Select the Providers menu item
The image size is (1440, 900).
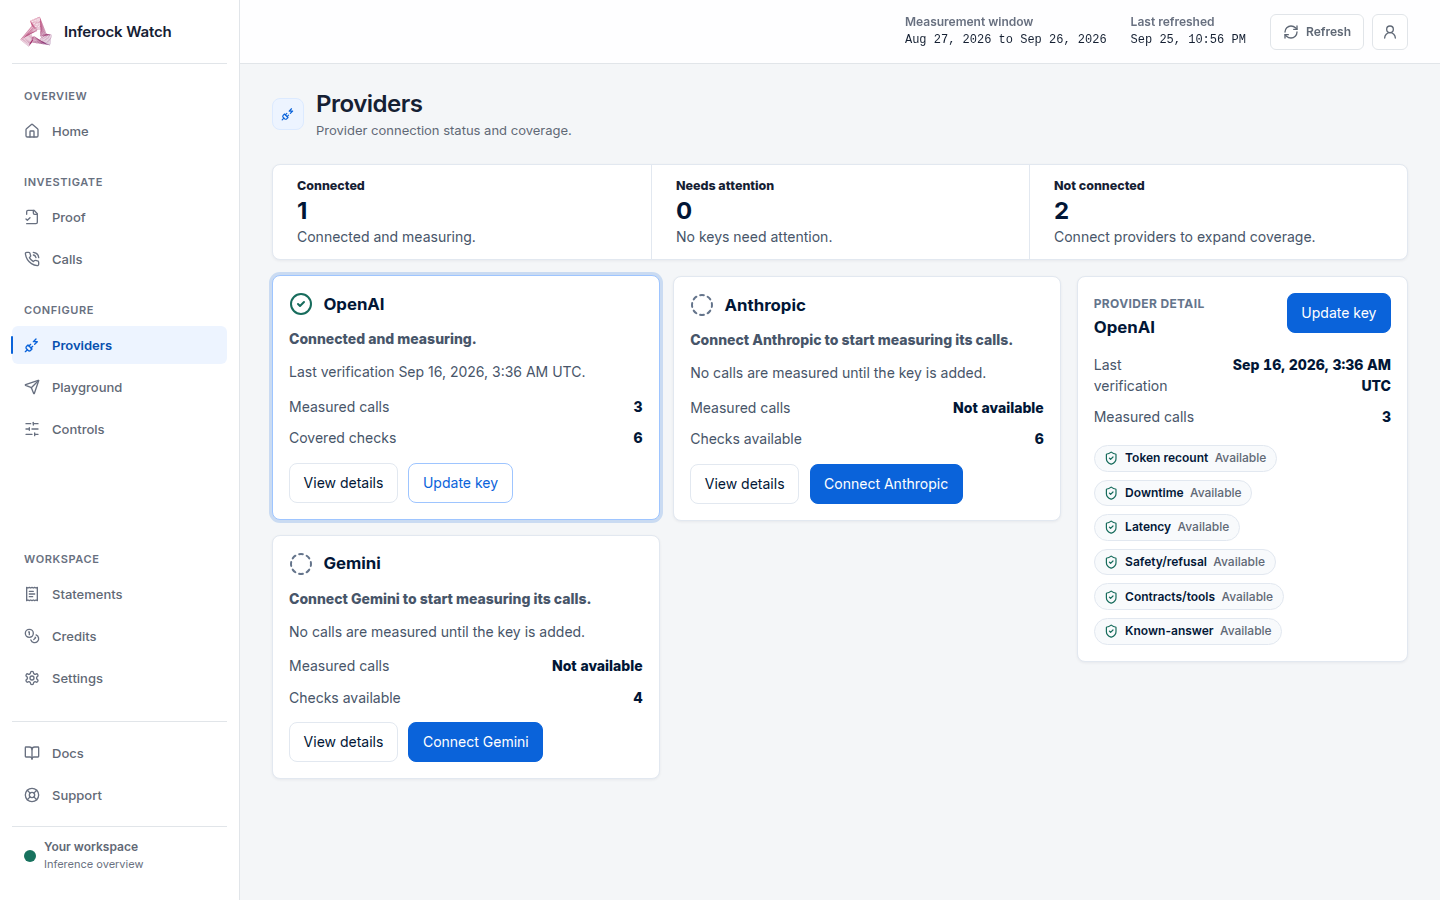[119, 345]
